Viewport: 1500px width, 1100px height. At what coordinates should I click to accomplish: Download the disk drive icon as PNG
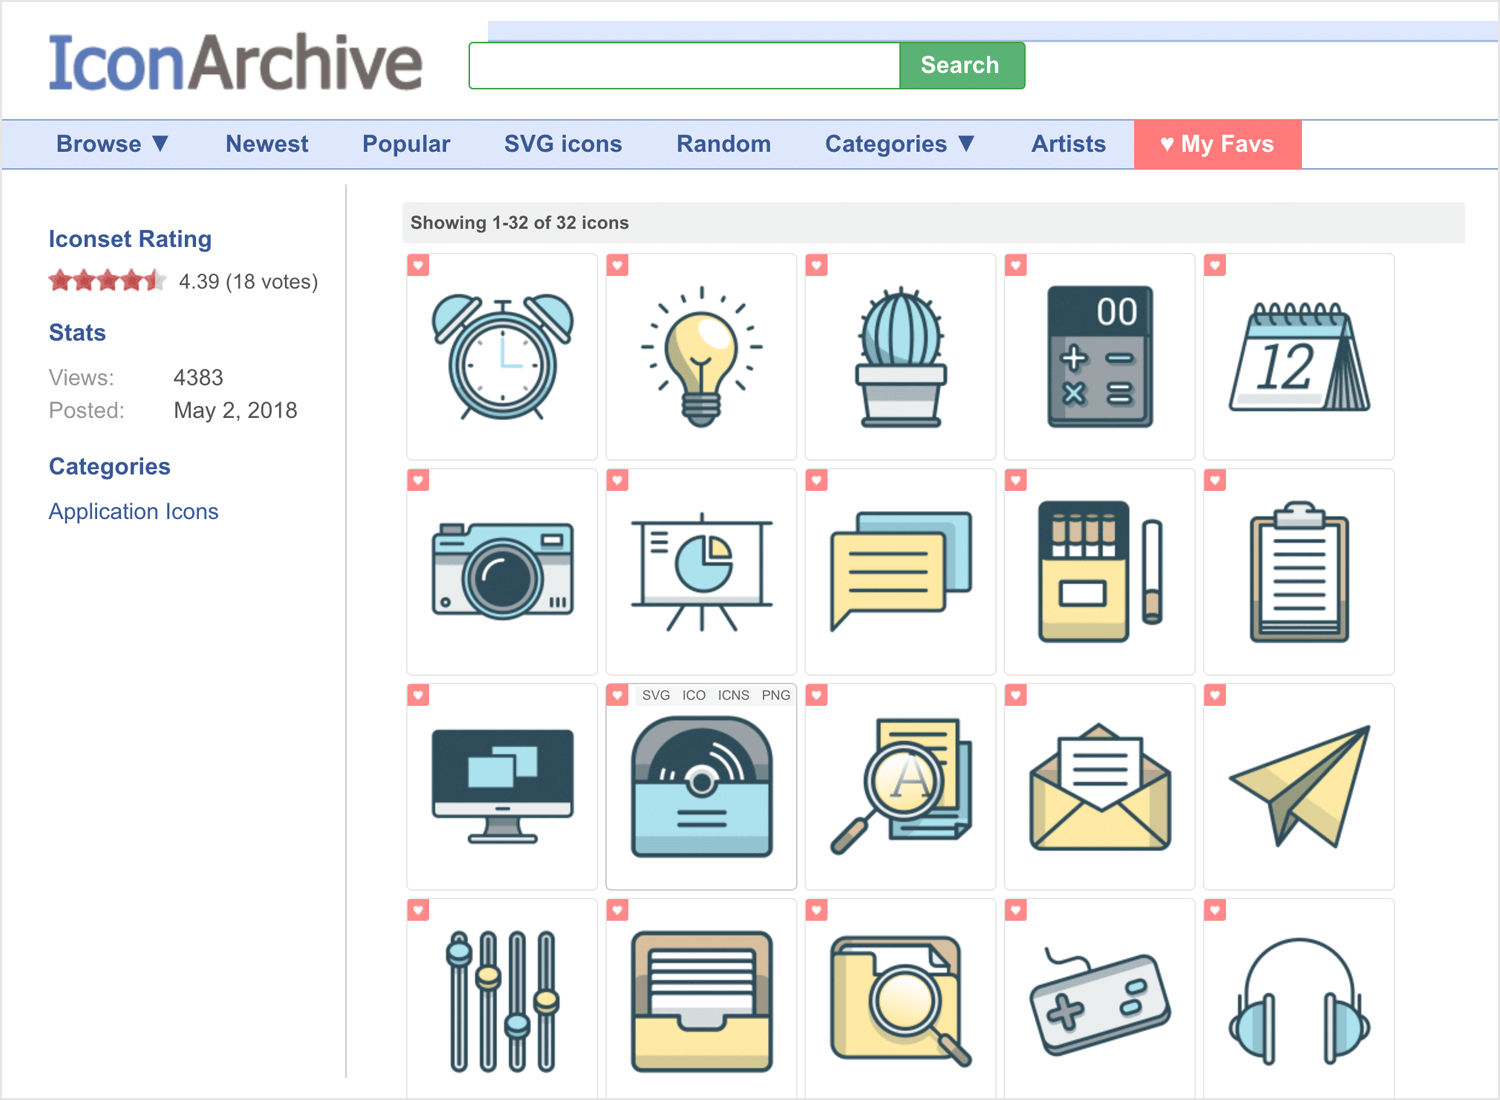click(x=776, y=695)
